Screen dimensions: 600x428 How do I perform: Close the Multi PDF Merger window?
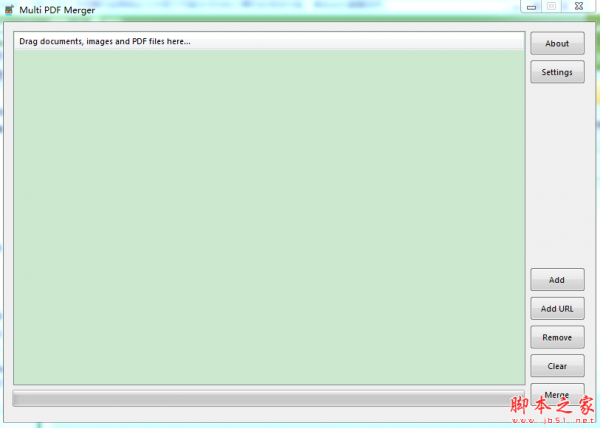[x=579, y=7]
